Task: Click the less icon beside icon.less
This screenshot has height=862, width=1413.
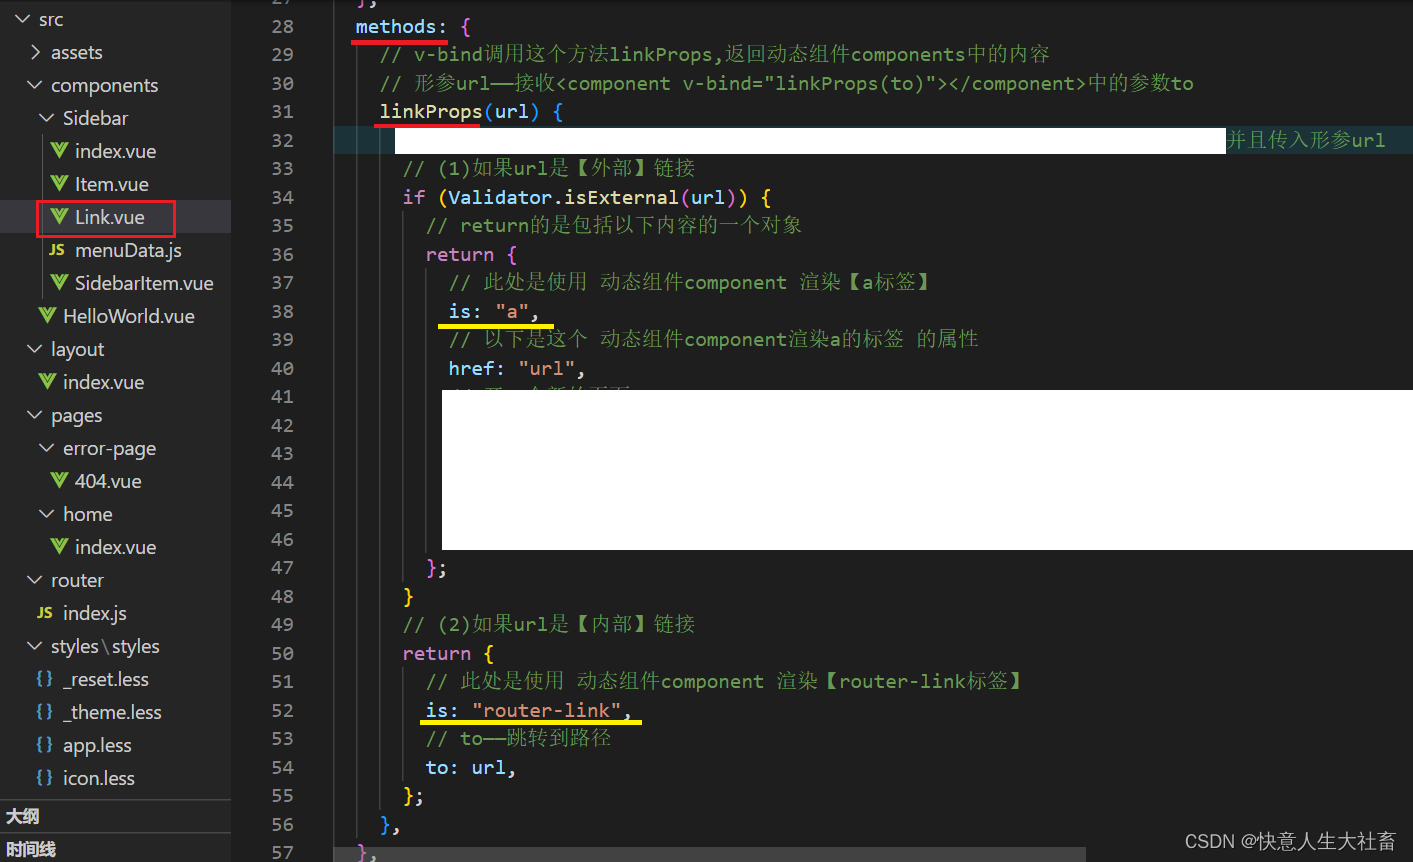Action: click(44, 778)
